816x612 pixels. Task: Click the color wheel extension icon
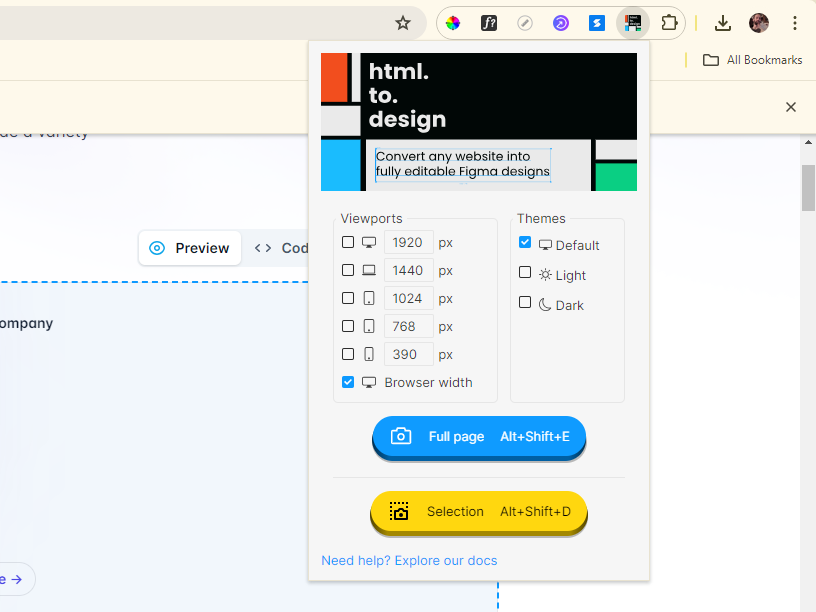(453, 22)
